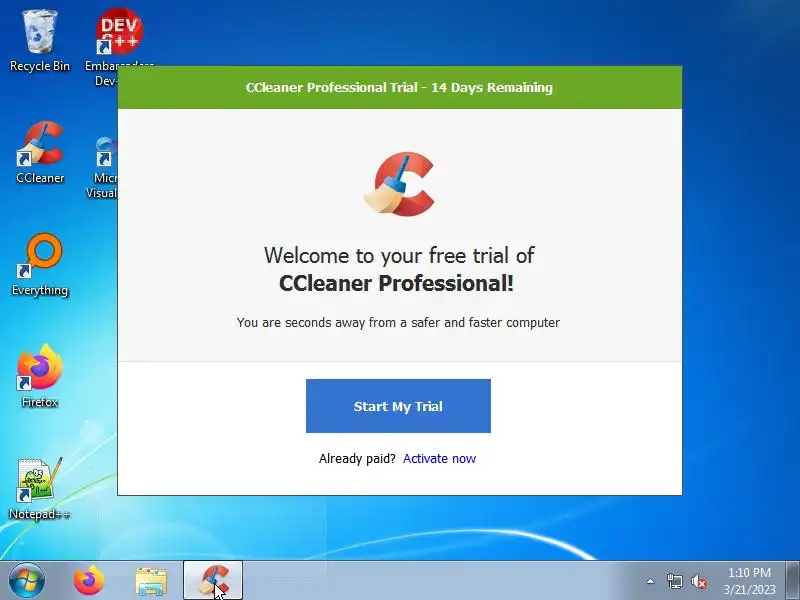Select the CCleaner desktop shortcut

click(x=40, y=152)
